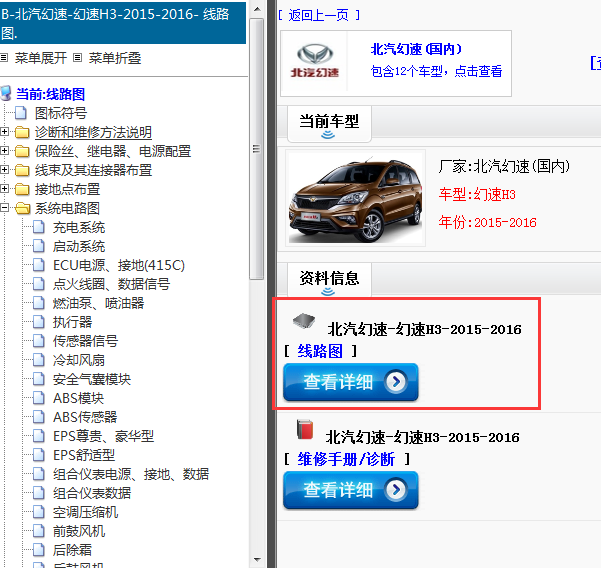Click the folder icon of 线束及其连接器布置
Image resolution: width=601 pixels, height=568 pixels.
coord(22,170)
